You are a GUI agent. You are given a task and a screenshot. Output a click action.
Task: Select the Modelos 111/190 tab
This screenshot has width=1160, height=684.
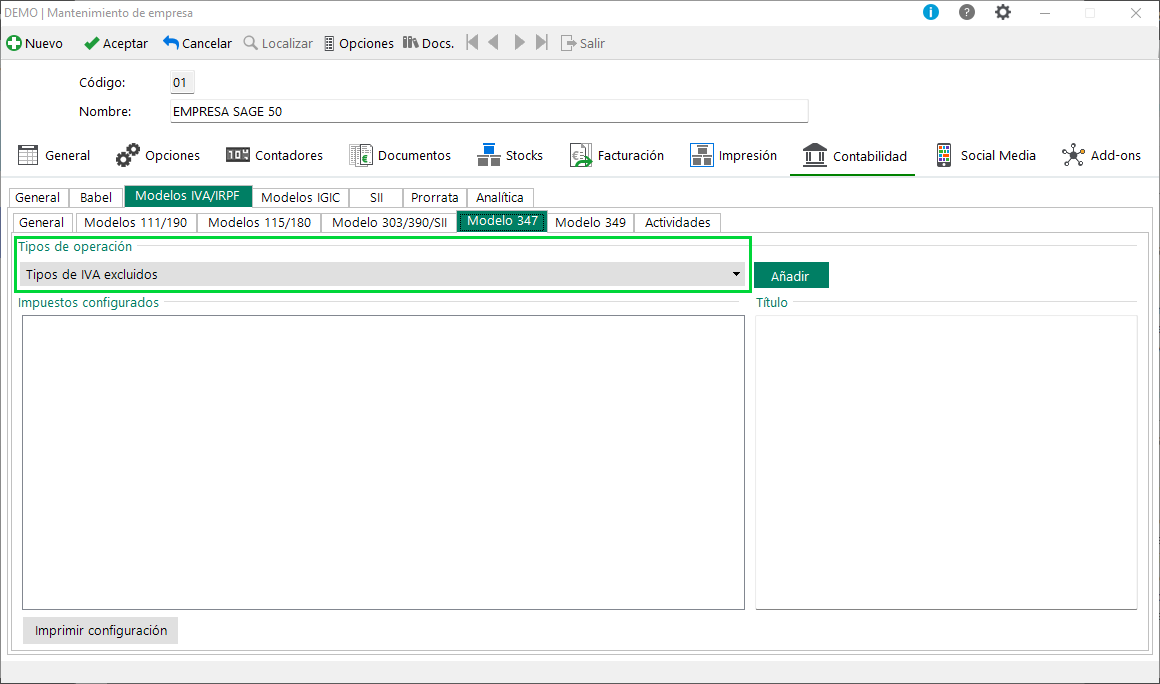click(x=136, y=223)
